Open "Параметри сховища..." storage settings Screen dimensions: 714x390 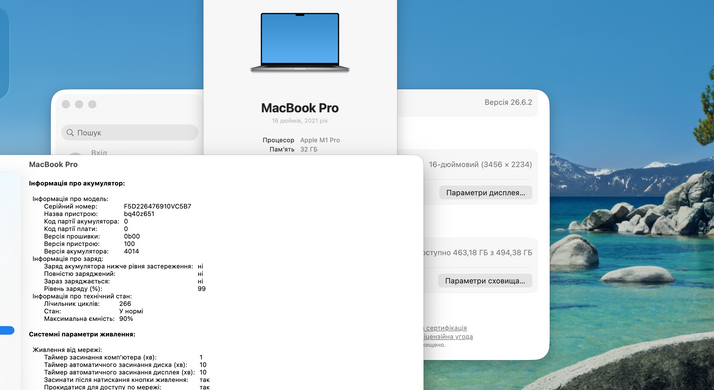(485, 281)
